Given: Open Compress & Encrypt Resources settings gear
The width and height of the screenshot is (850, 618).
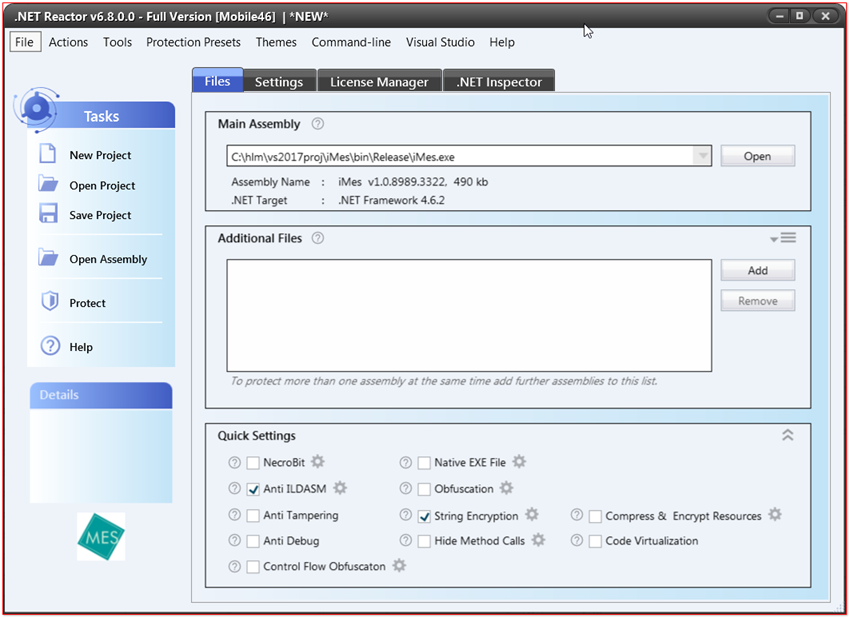Looking at the screenshot, I should tap(775, 514).
